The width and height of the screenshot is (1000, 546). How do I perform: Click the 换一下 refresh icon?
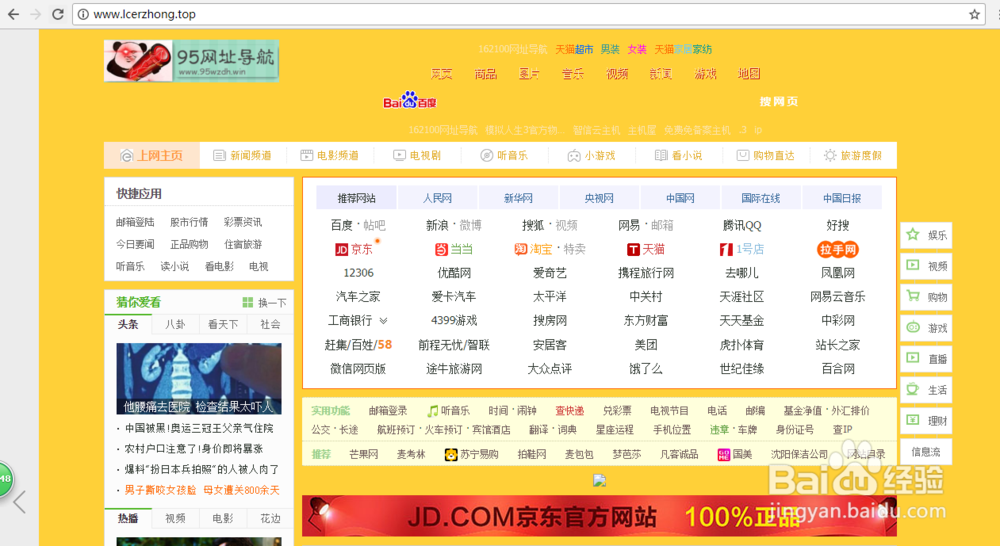coord(247,302)
